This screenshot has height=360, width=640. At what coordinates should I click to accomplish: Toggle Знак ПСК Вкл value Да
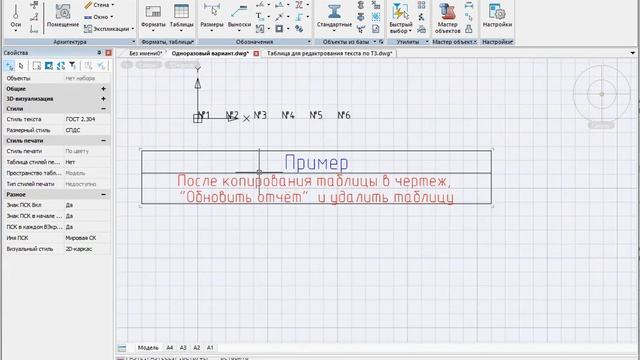pyautogui.click(x=87, y=205)
